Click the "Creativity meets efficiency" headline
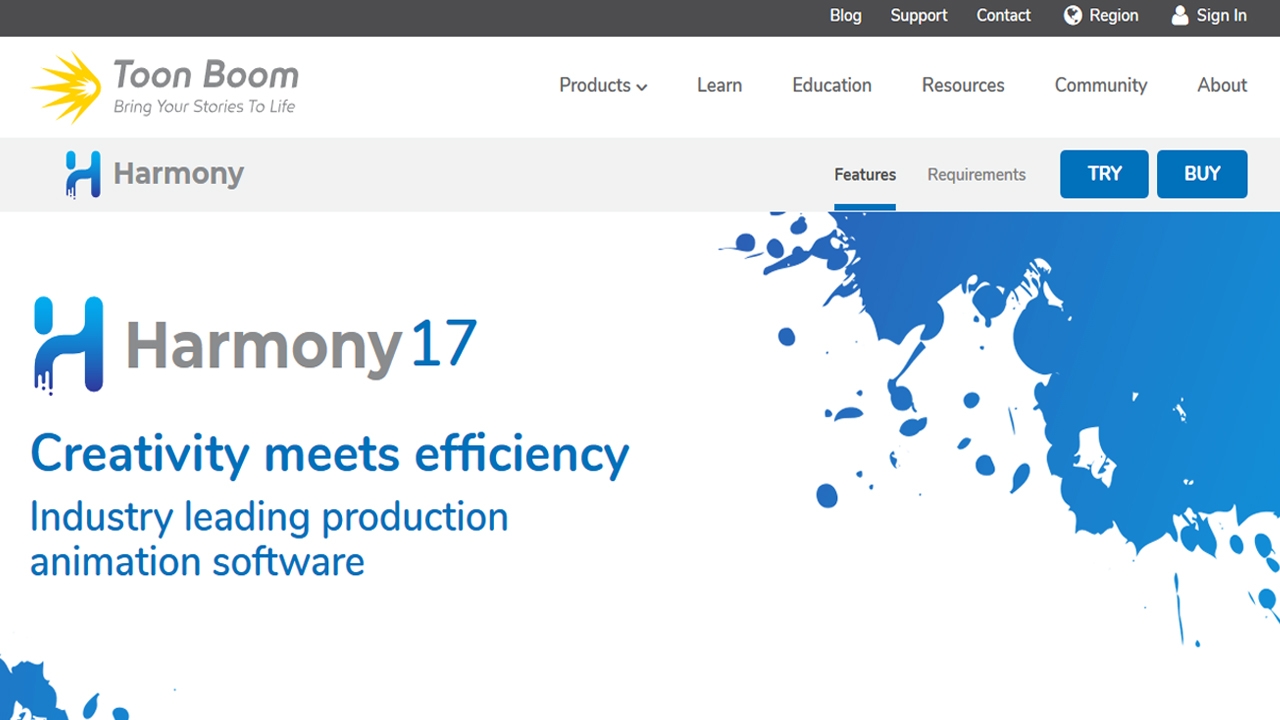The height and width of the screenshot is (720, 1280). pos(330,454)
